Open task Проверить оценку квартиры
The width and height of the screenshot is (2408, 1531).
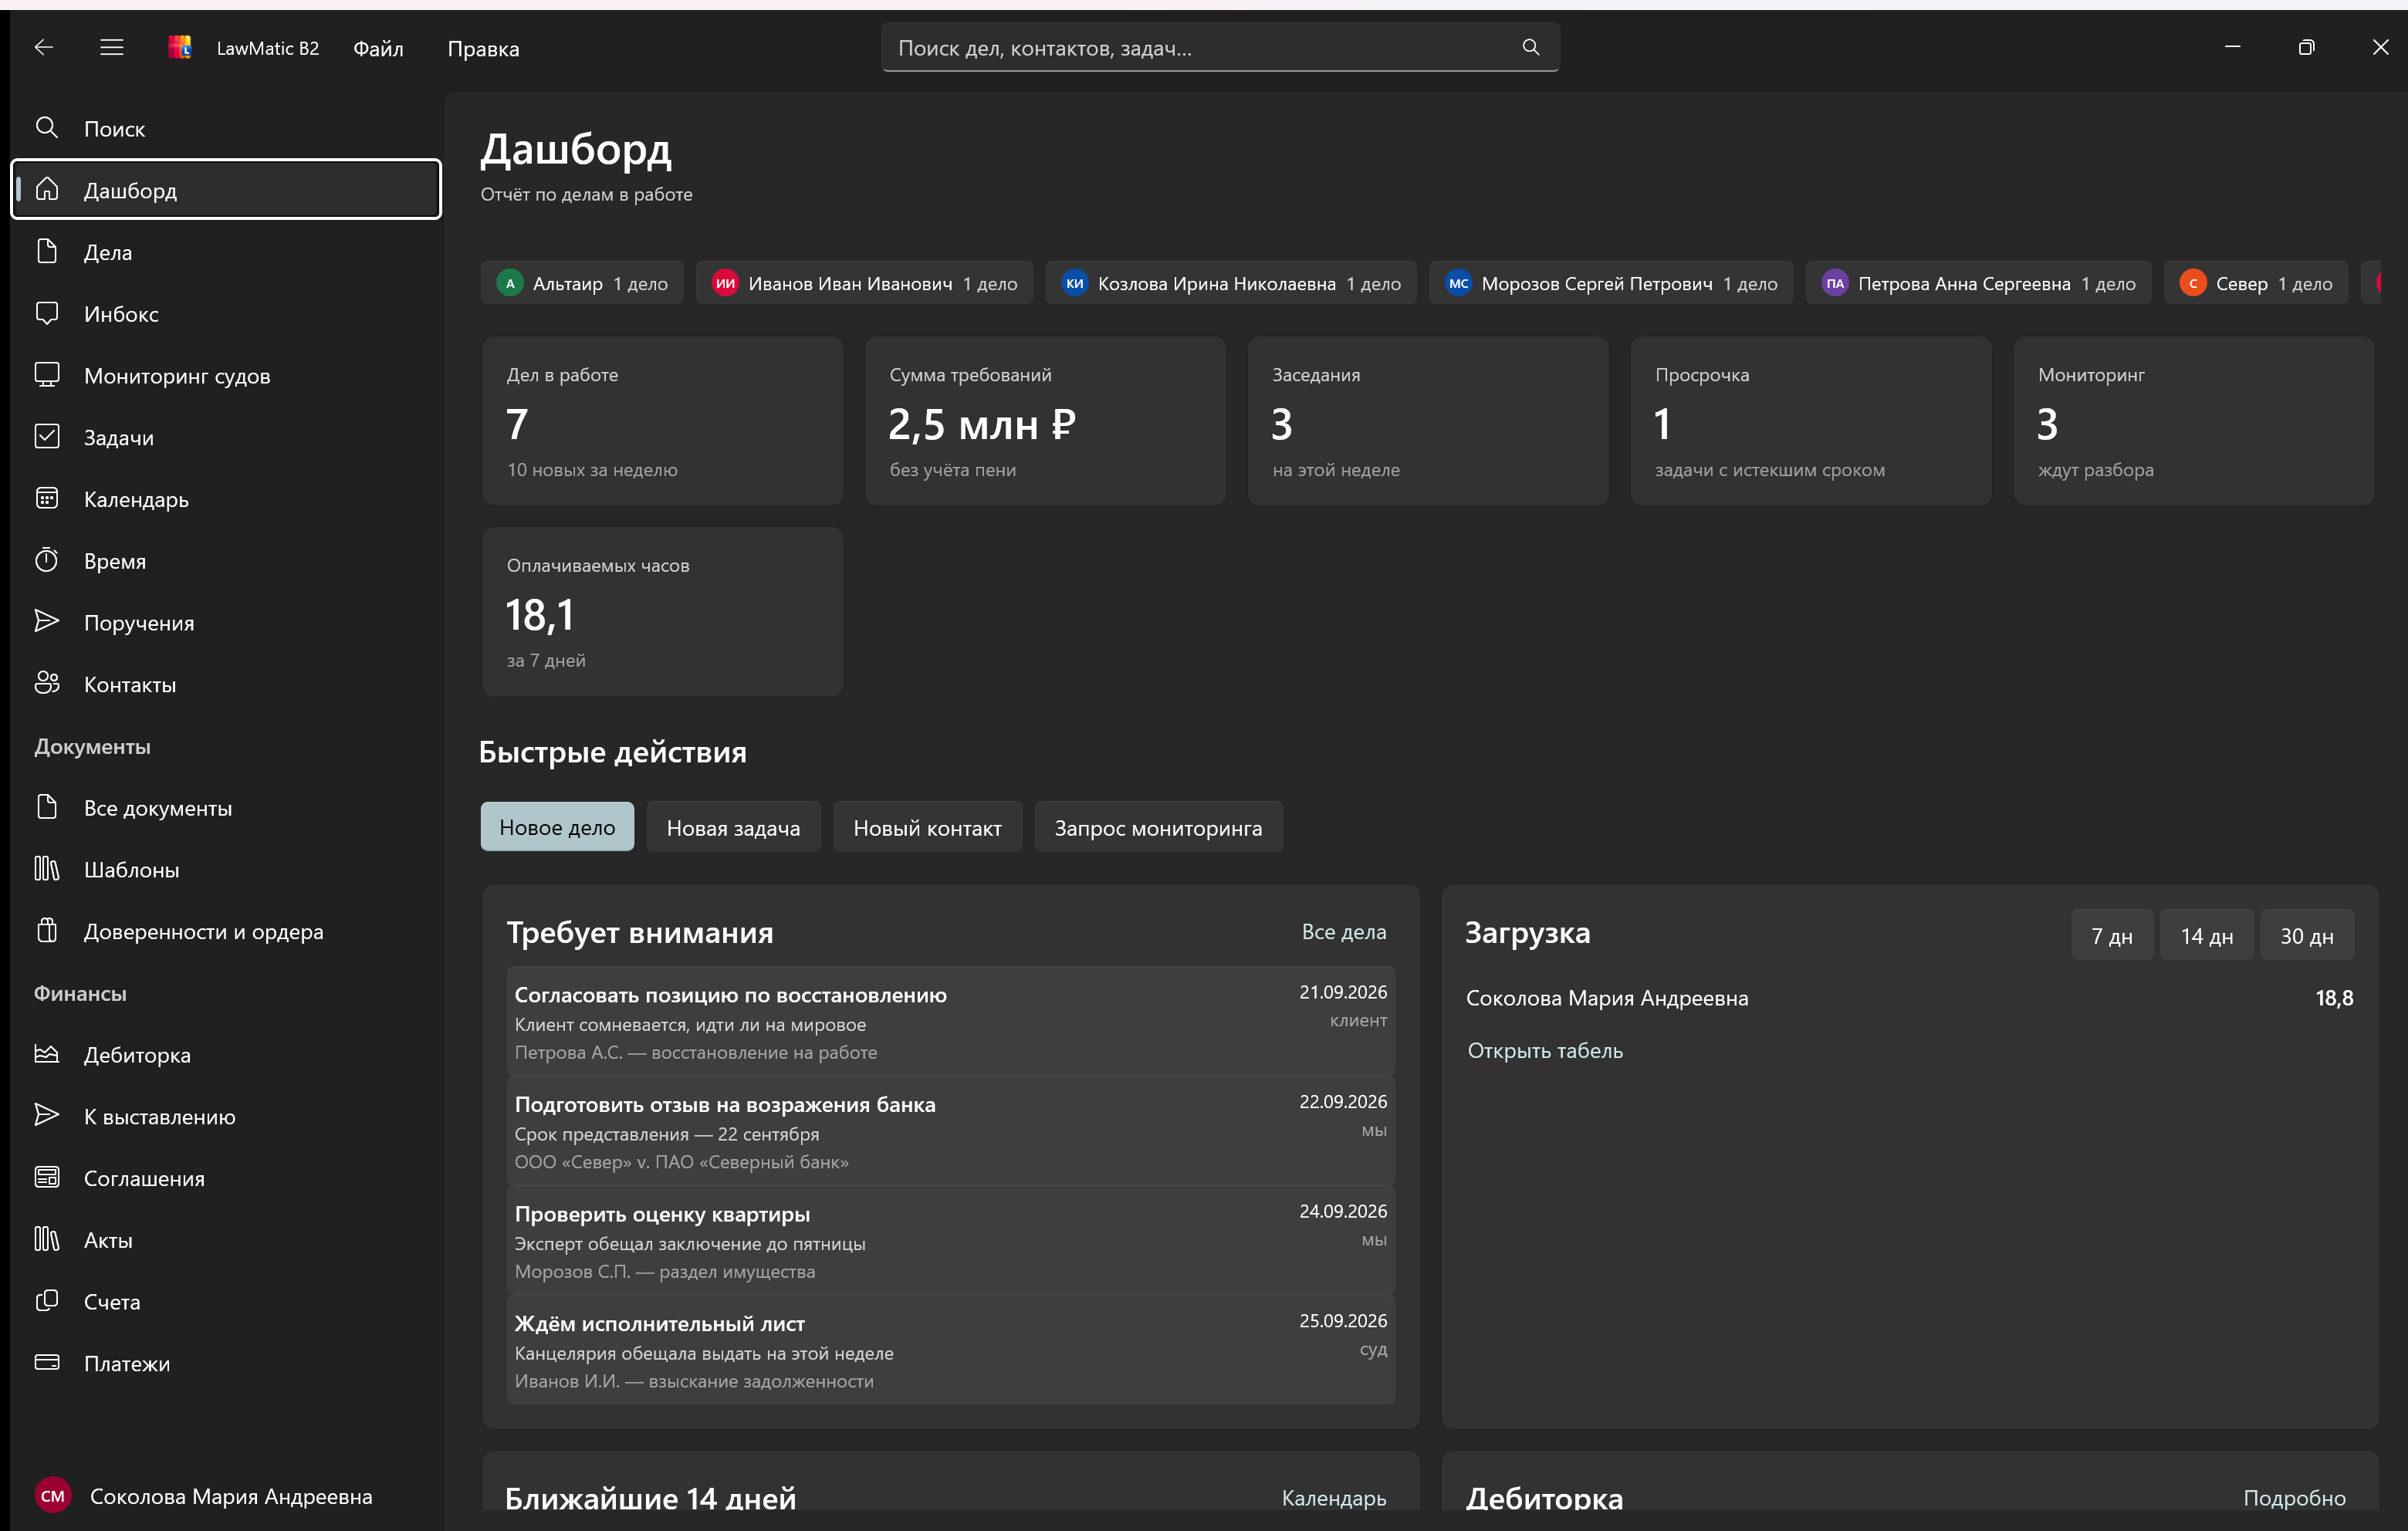[951, 1241]
